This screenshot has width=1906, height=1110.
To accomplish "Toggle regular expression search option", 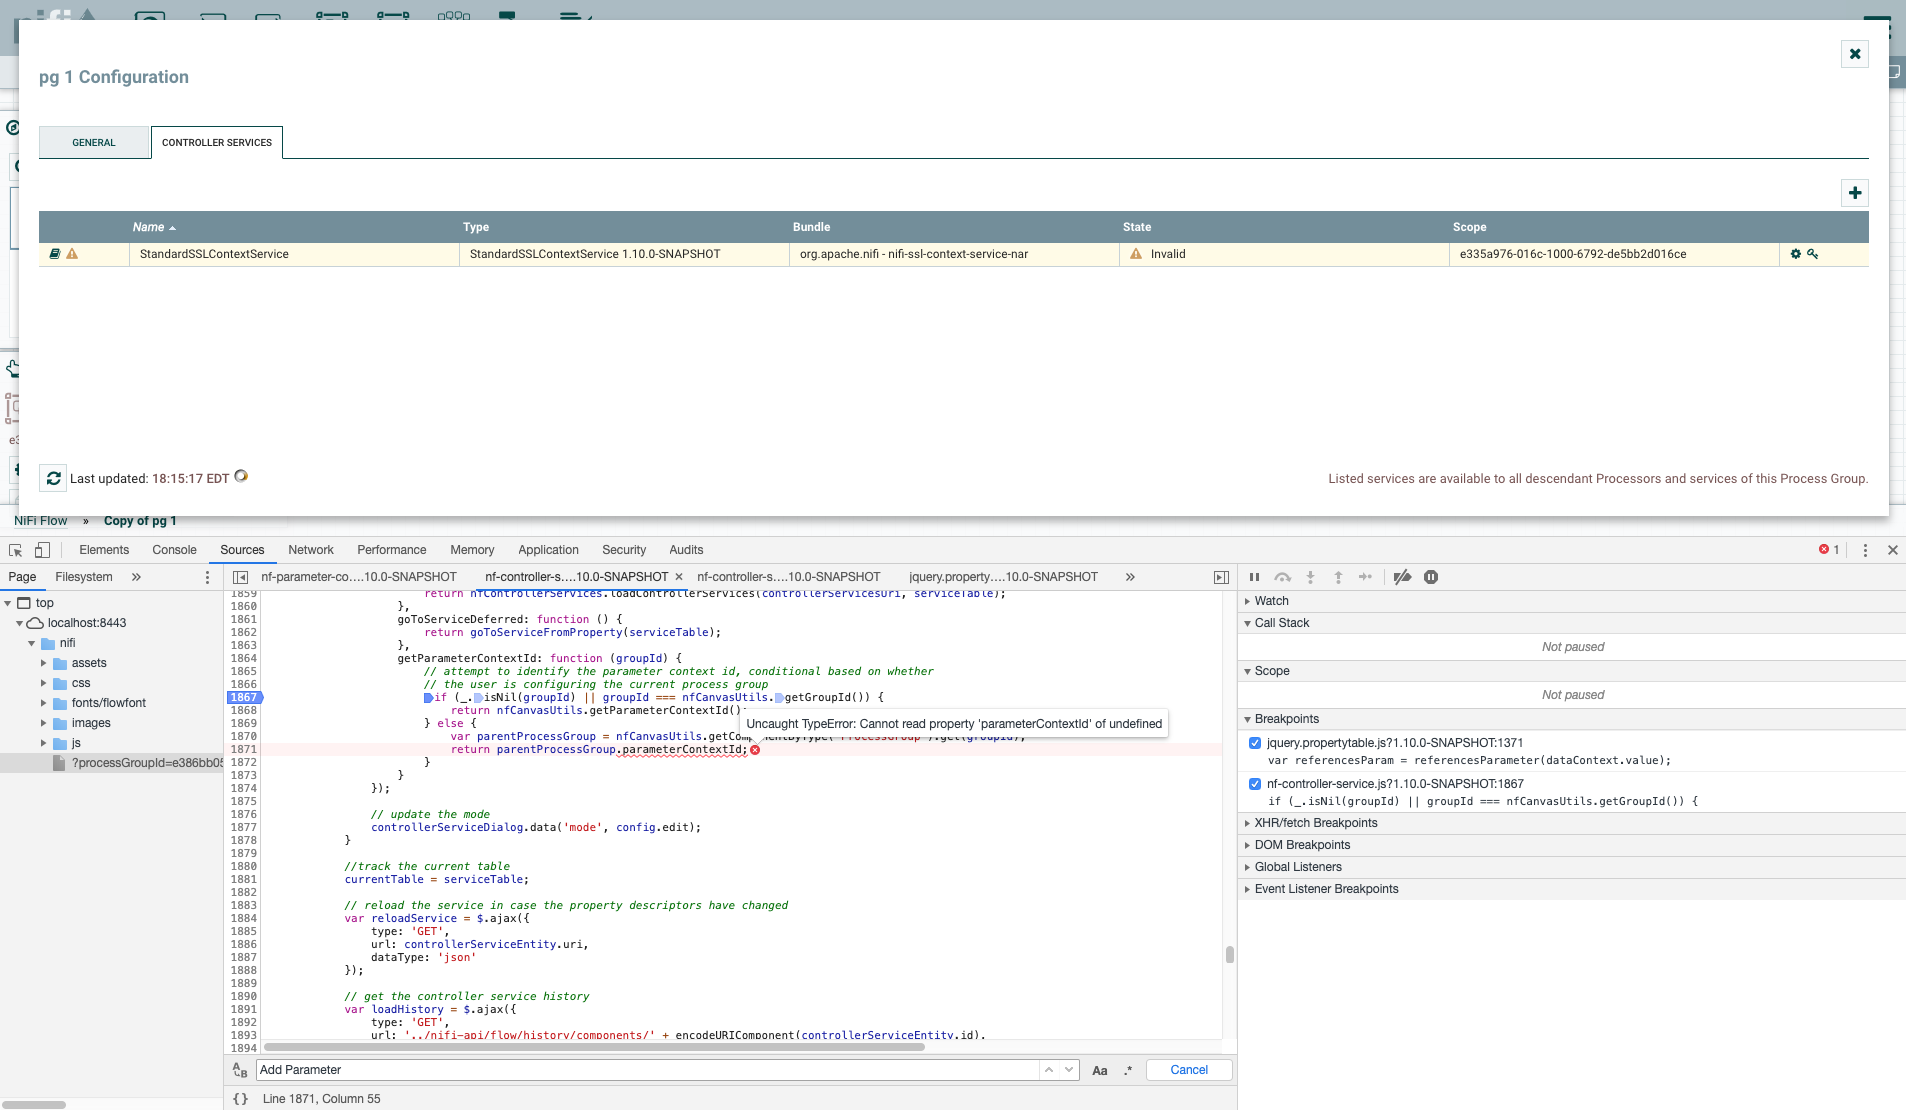I will (1128, 1070).
